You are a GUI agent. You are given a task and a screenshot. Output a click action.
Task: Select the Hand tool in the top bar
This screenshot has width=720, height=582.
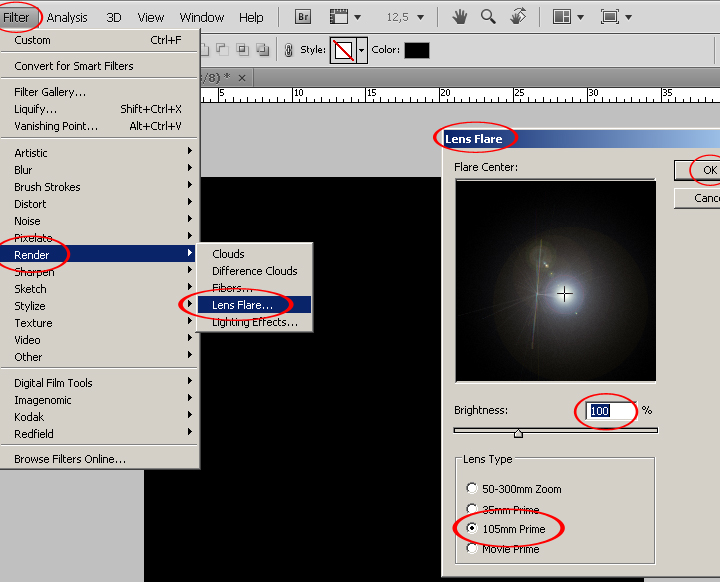[460, 17]
